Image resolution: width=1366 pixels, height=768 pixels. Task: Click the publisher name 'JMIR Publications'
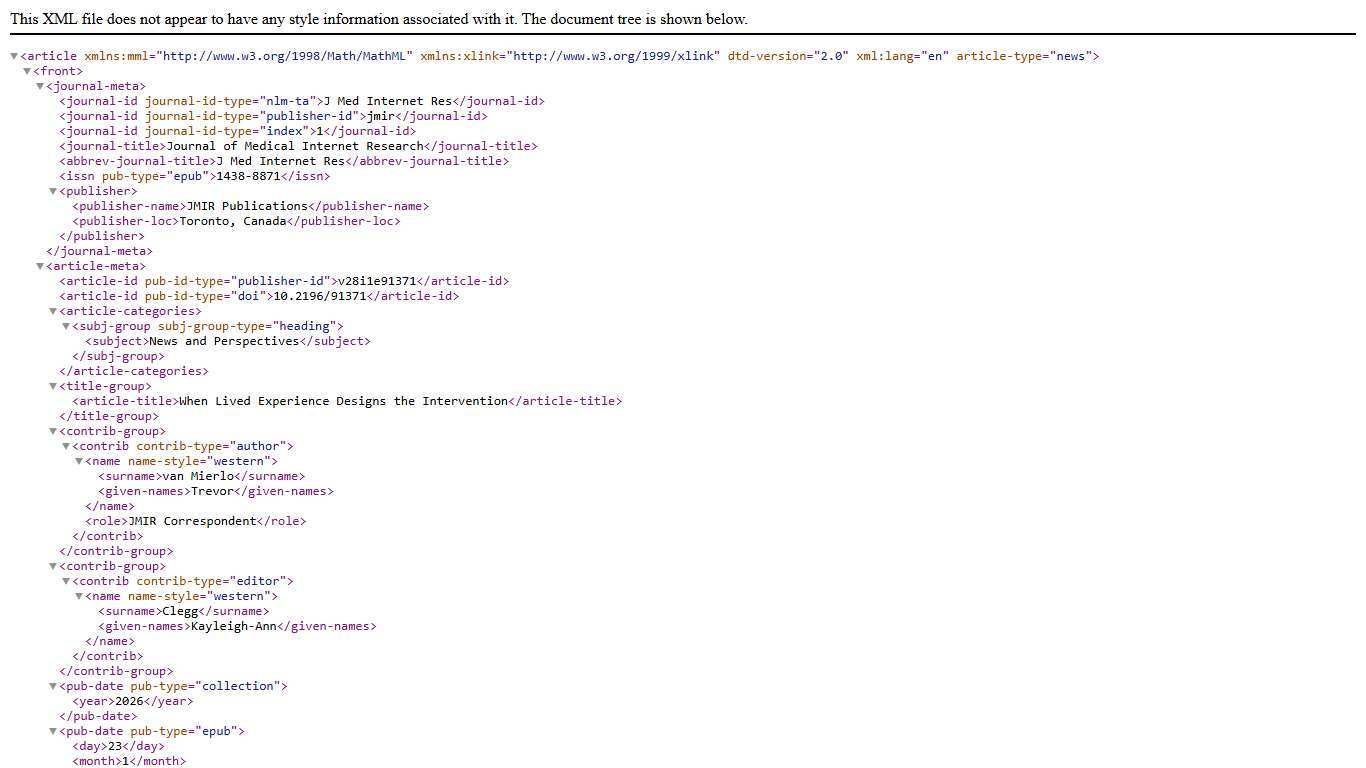coord(247,206)
